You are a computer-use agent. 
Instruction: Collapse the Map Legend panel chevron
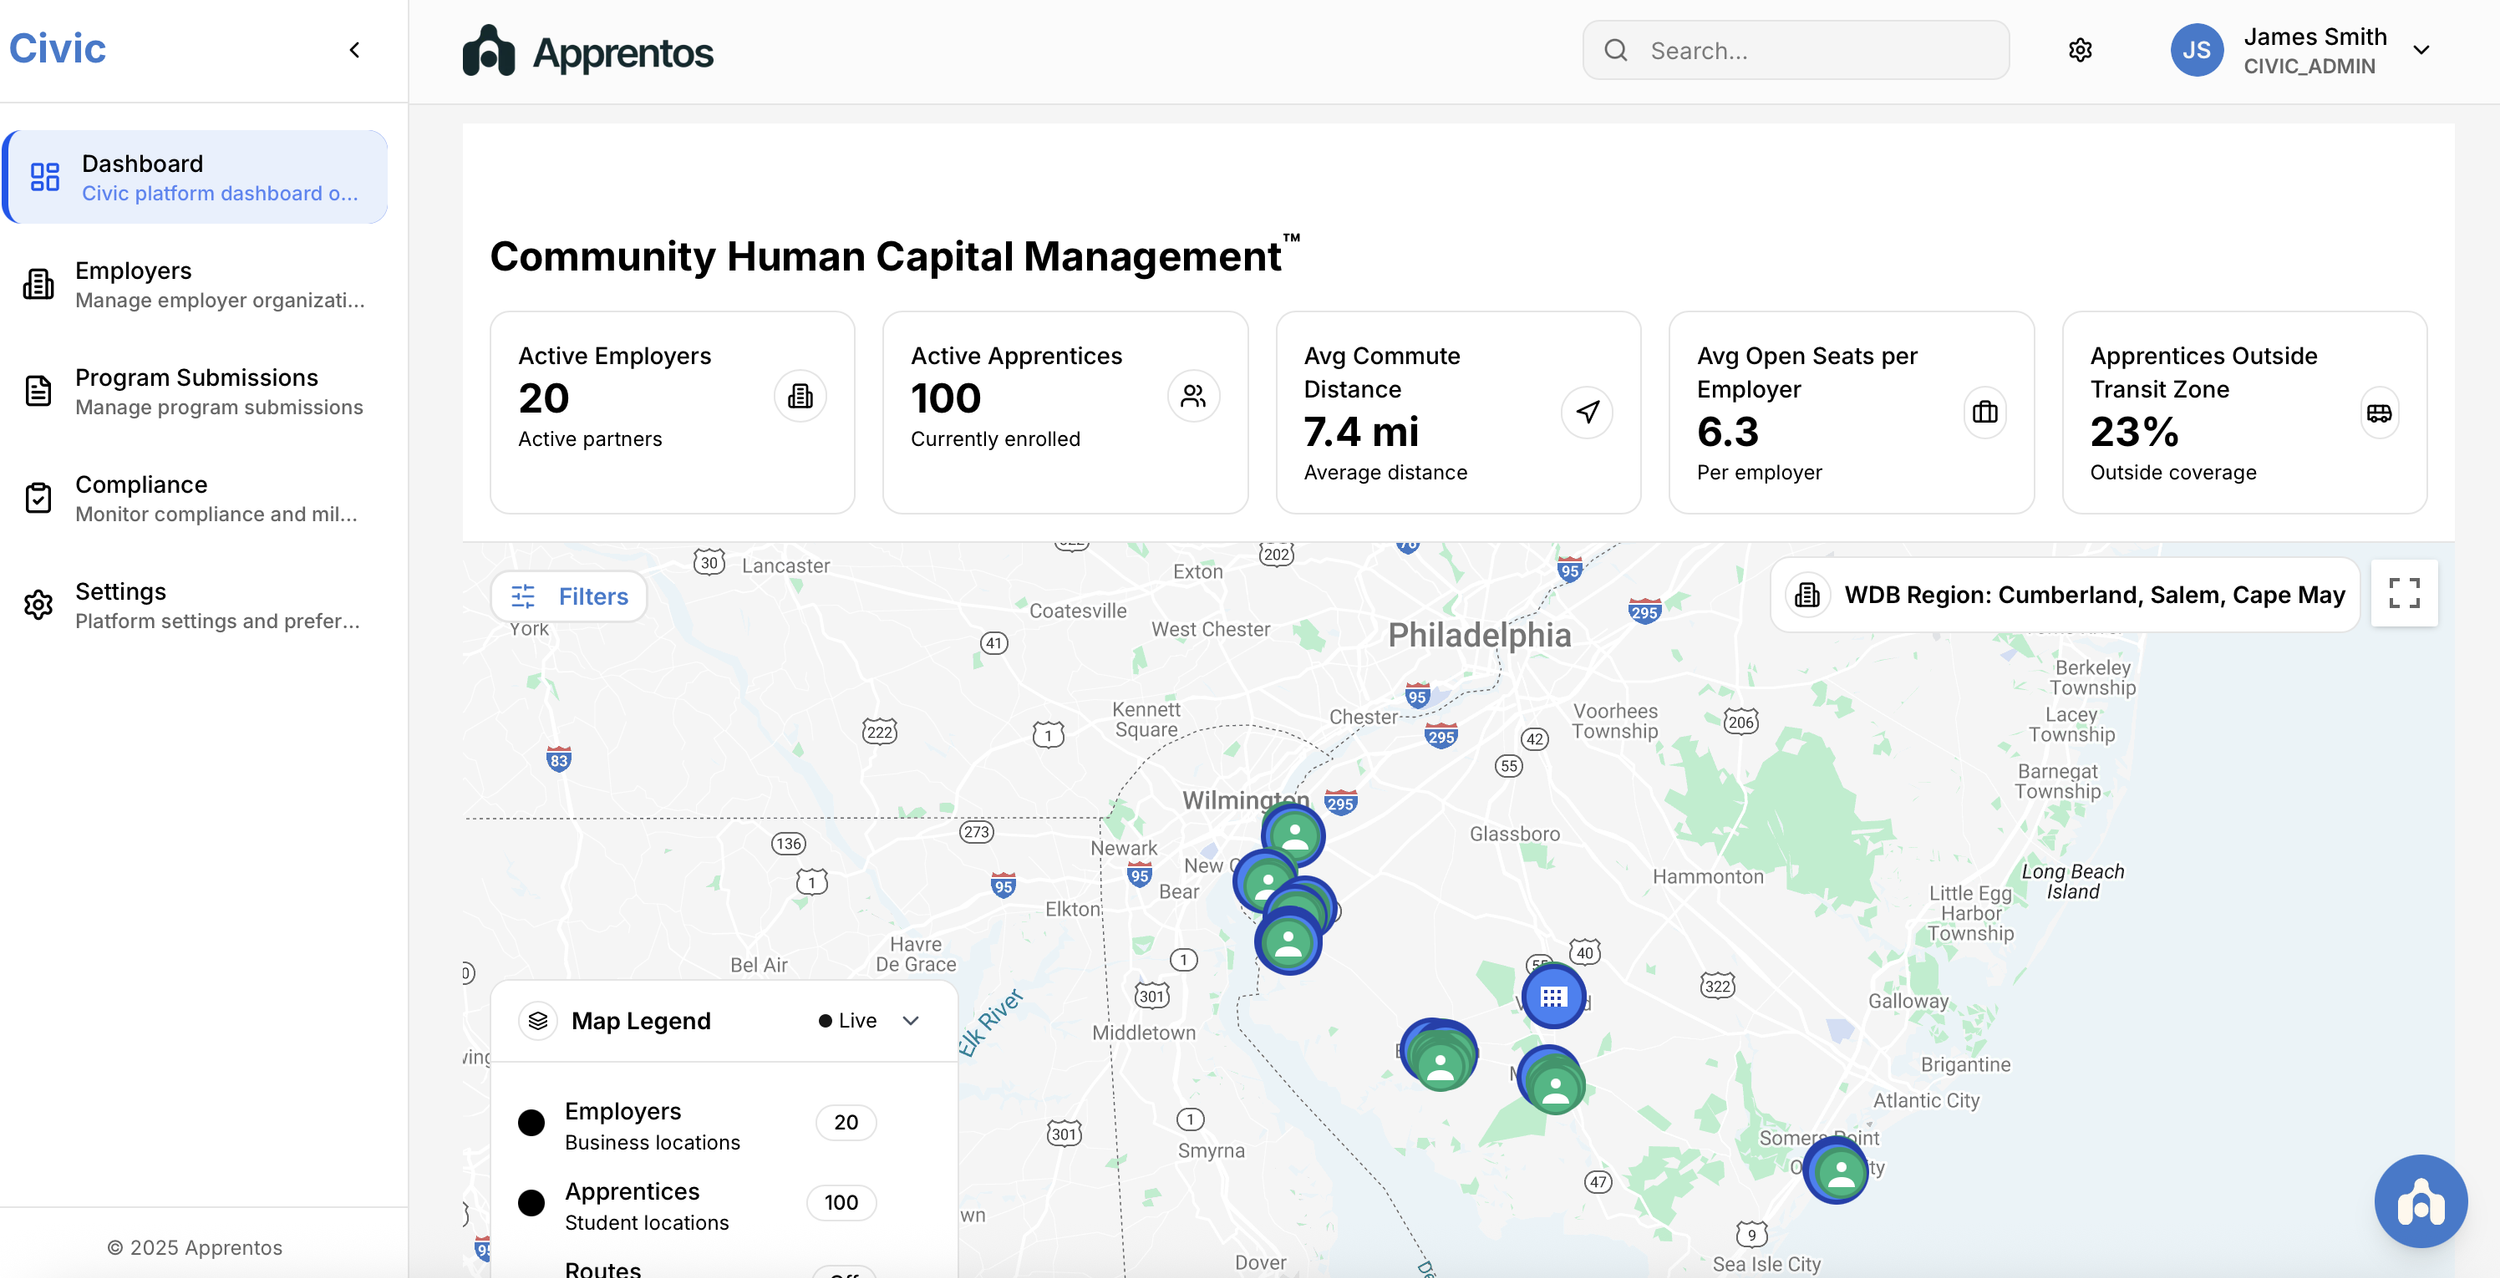coord(911,1021)
